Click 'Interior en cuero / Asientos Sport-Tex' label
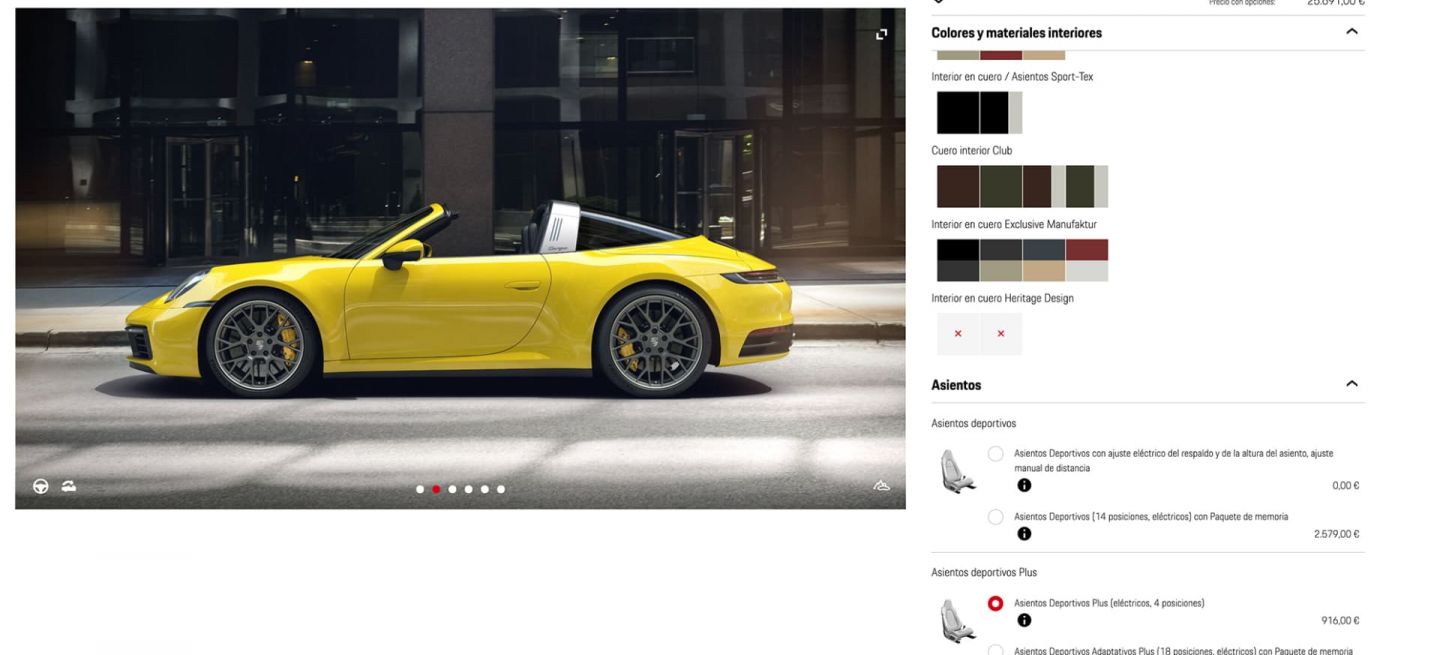The image size is (1440, 655). click(x=1012, y=77)
